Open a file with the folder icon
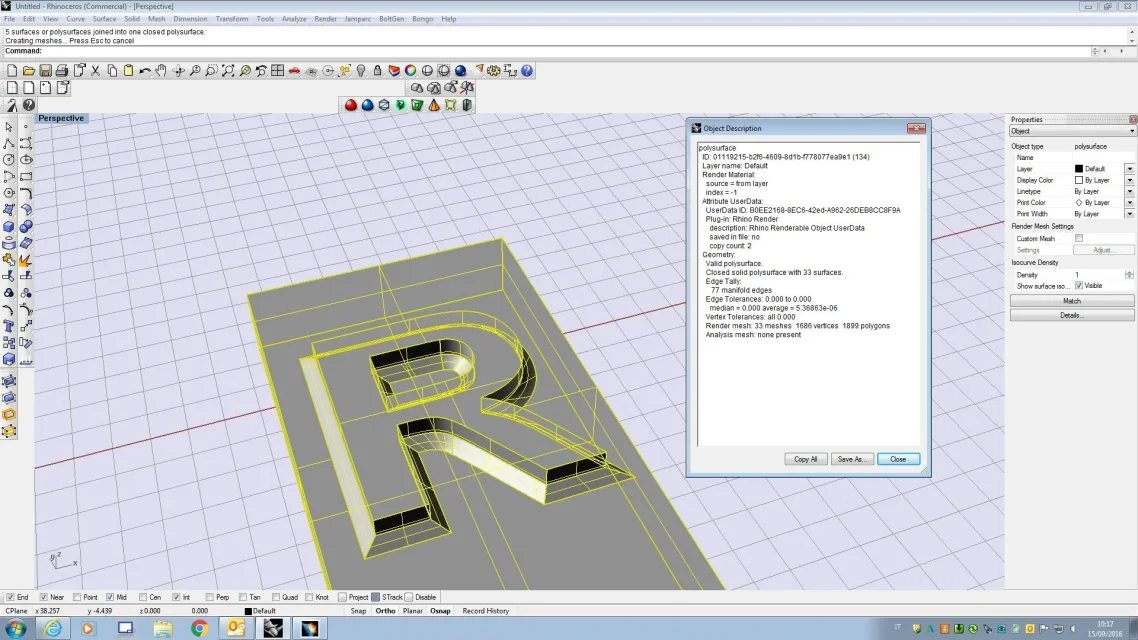This screenshot has width=1138, height=640. point(28,70)
